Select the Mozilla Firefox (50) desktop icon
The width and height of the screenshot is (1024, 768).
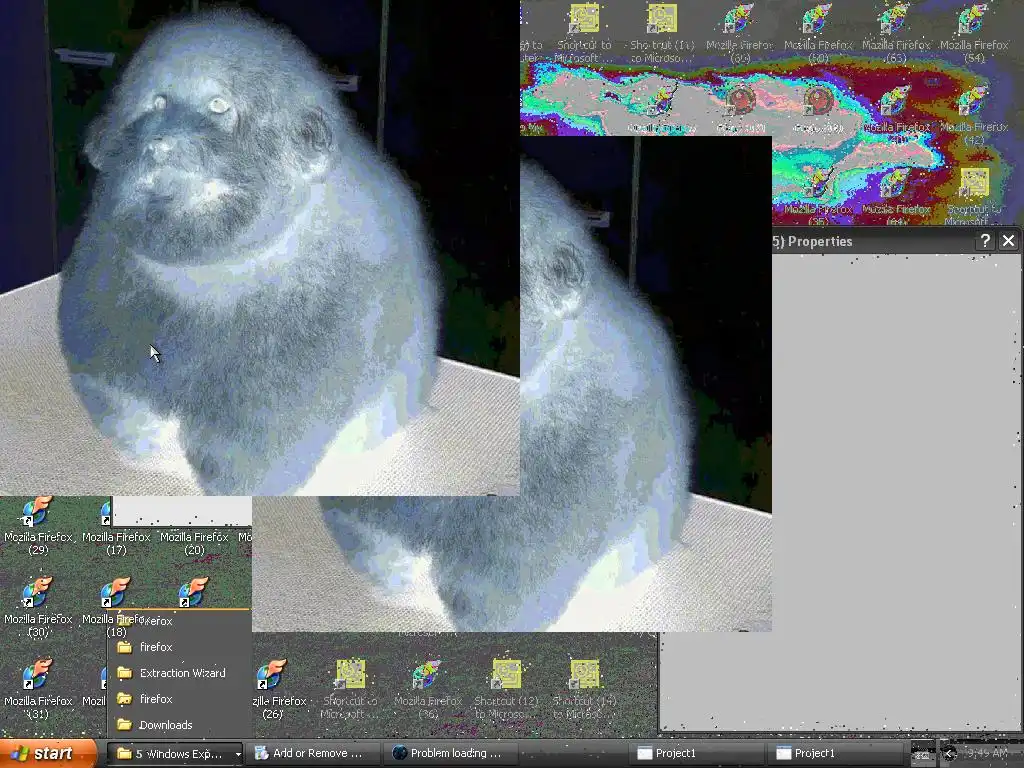click(x=818, y=33)
